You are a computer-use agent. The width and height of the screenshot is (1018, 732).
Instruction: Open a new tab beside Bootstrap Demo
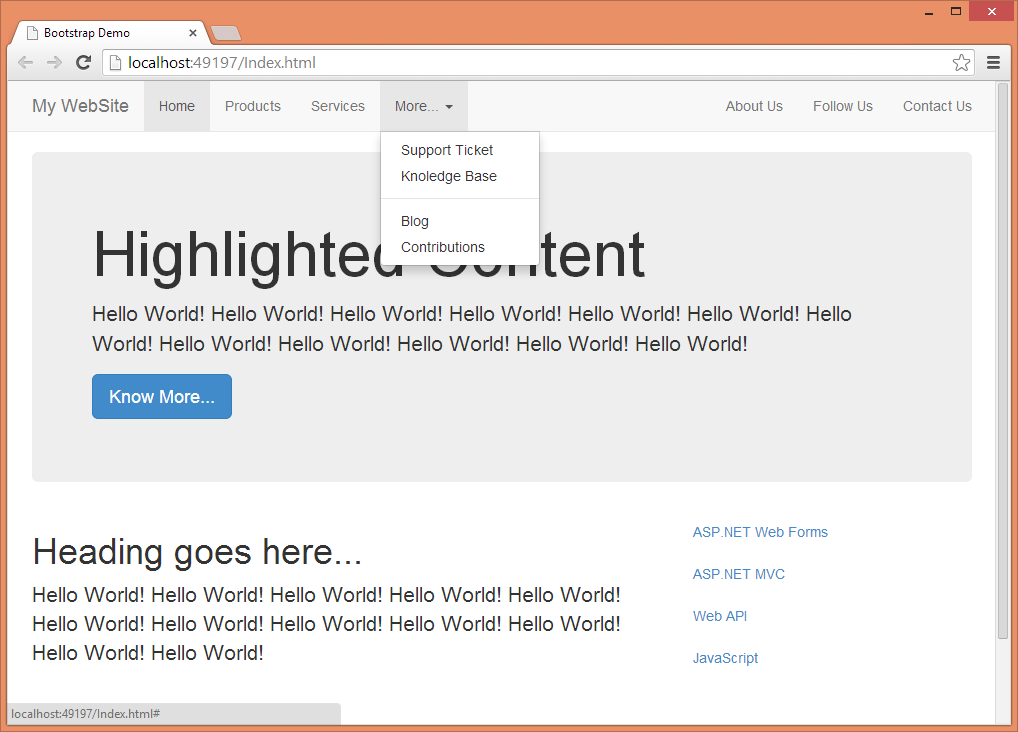coord(226,33)
